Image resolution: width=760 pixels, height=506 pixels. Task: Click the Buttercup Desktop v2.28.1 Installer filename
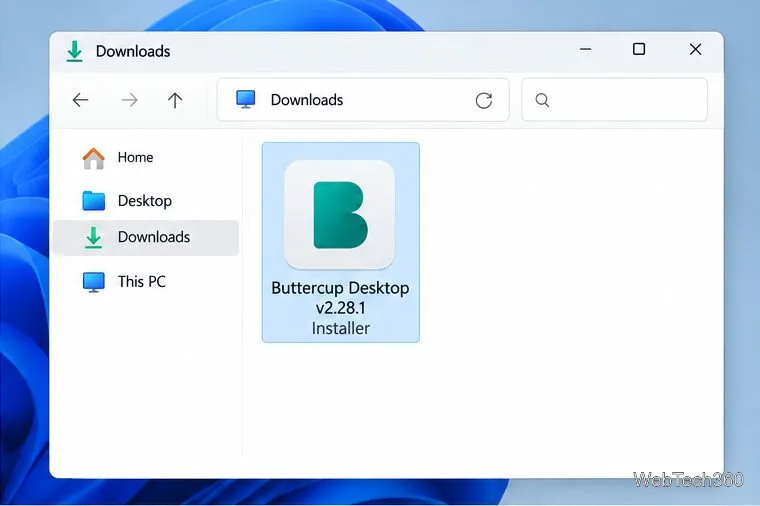click(340, 308)
